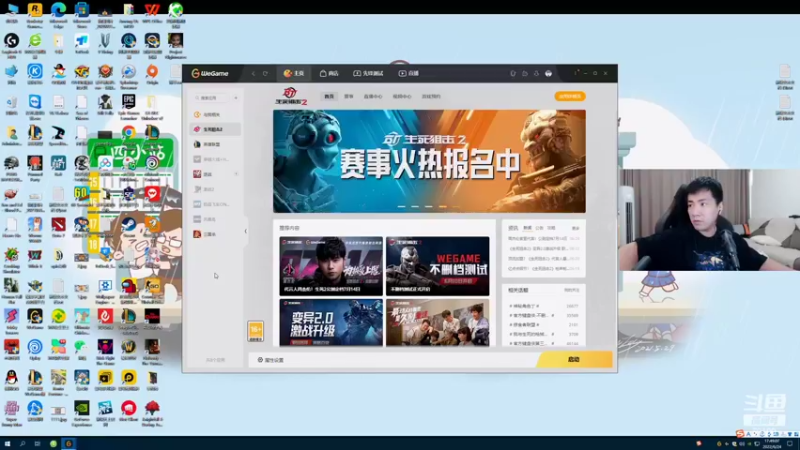Viewport: 800px width, 450px height.
Task: Open the 先锋测试 tab in WeGame
Action: (368, 73)
